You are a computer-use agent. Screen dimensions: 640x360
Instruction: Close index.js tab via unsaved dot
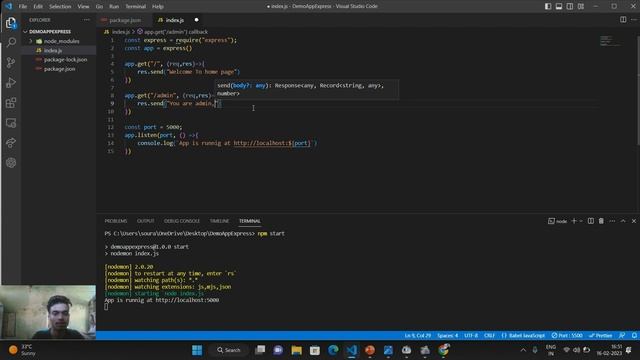coord(196,20)
